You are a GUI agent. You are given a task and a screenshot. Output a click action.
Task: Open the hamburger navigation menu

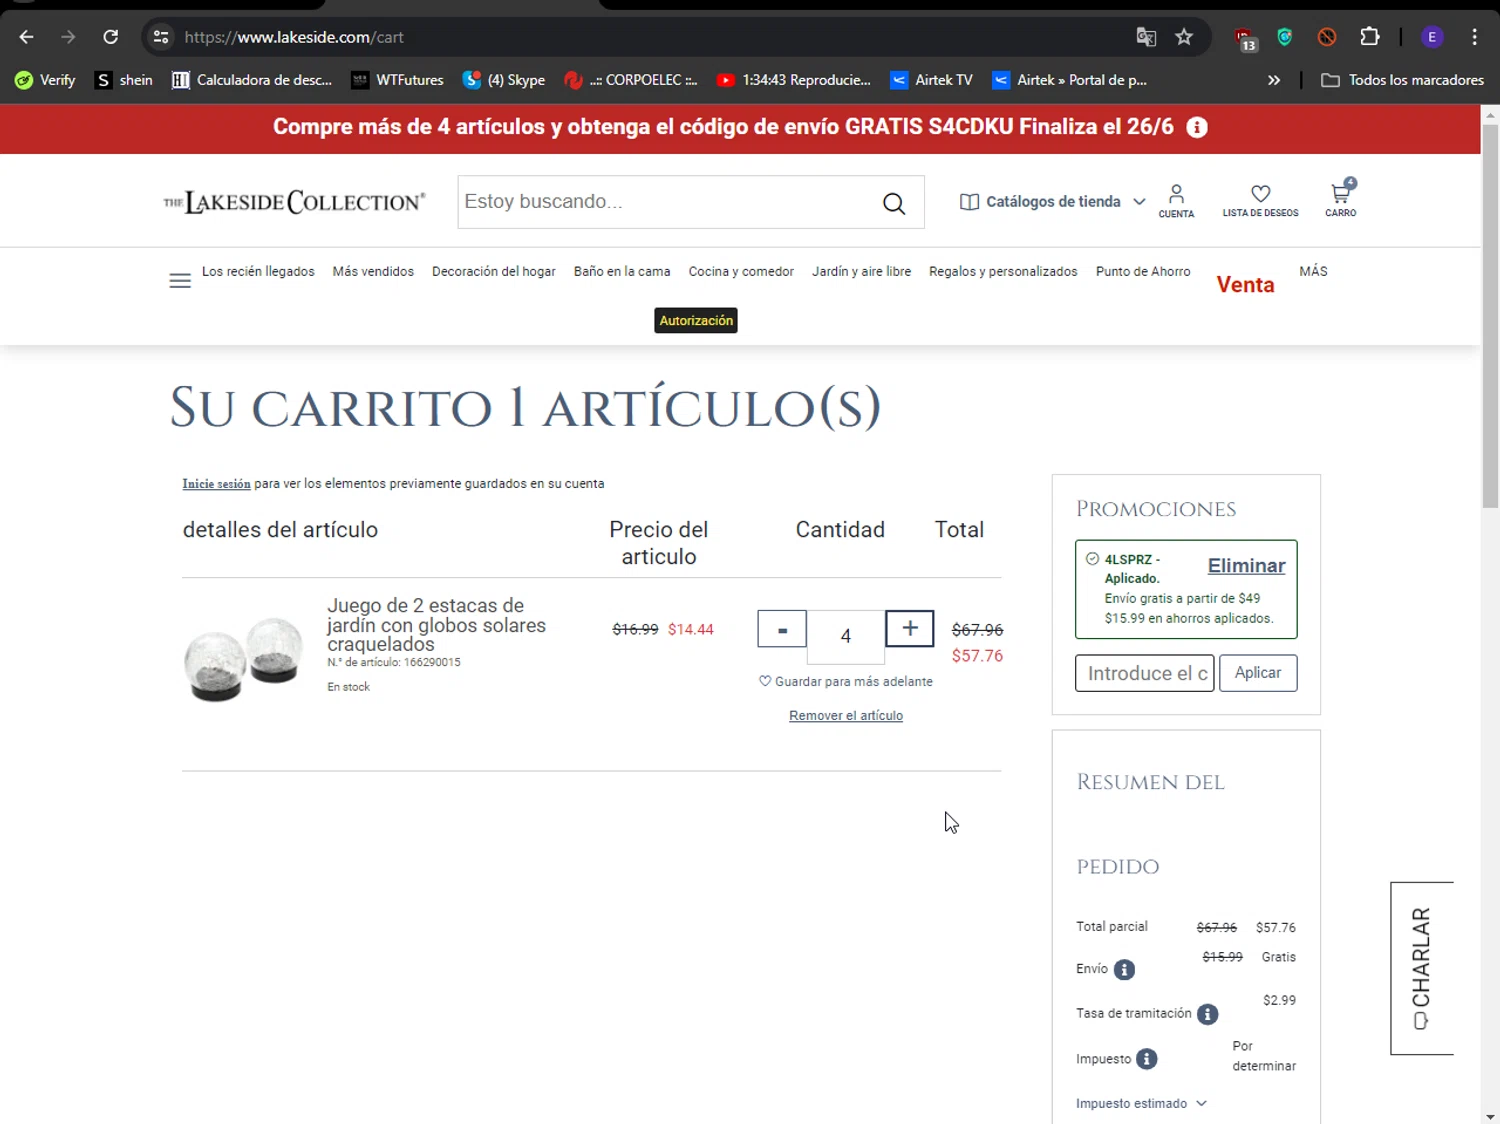click(180, 281)
